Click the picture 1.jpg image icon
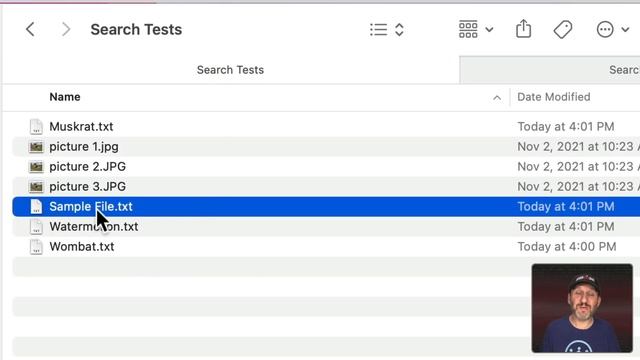Image resolution: width=640 pixels, height=360 pixels. [36, 147]
